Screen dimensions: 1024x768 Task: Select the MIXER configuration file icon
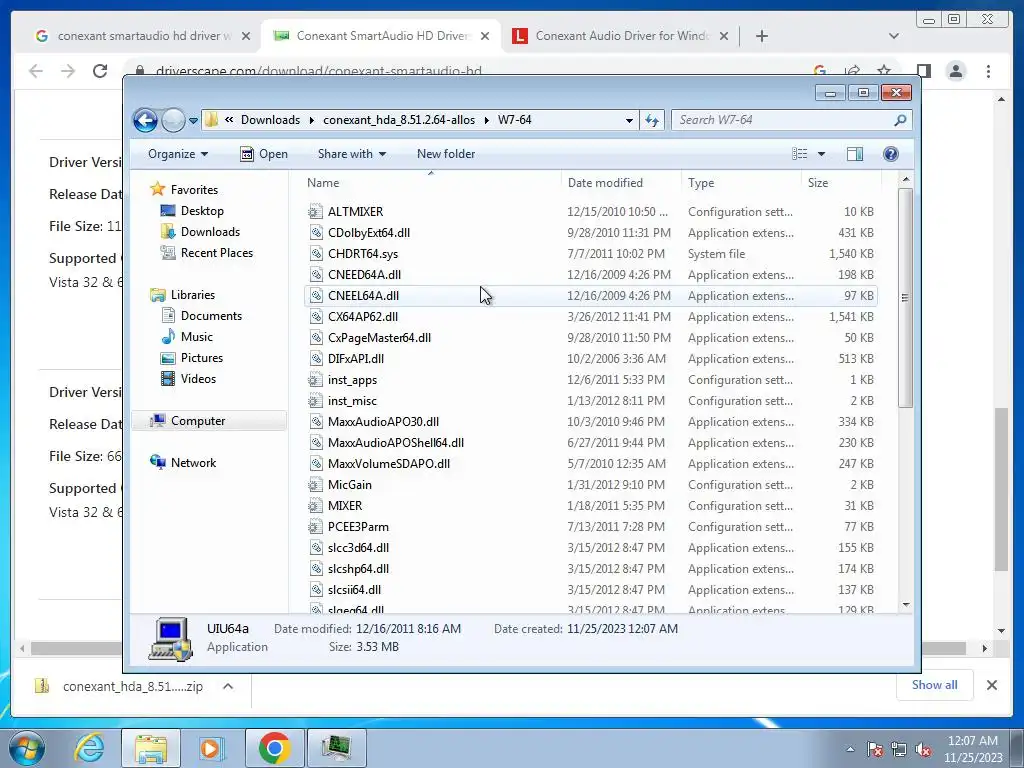pyautogui.click(x=315, y=505)
